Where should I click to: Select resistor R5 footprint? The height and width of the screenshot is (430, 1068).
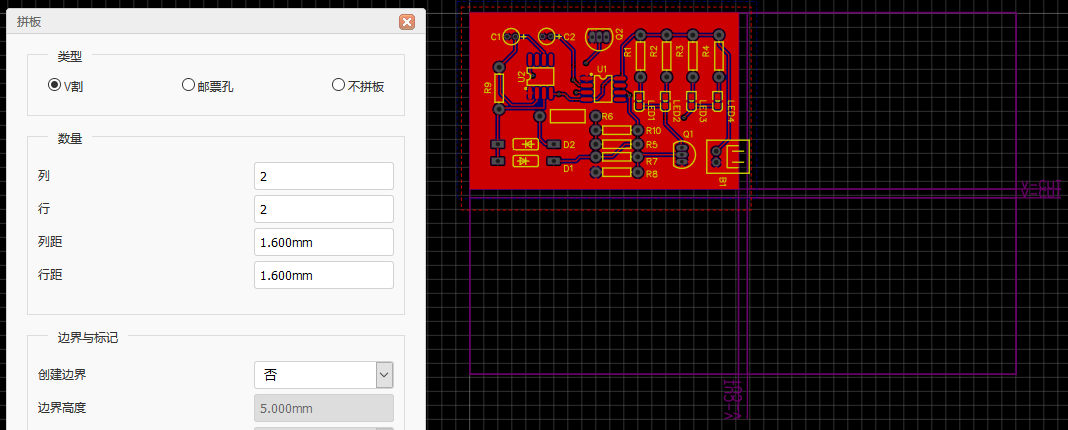tap(617, 144)
